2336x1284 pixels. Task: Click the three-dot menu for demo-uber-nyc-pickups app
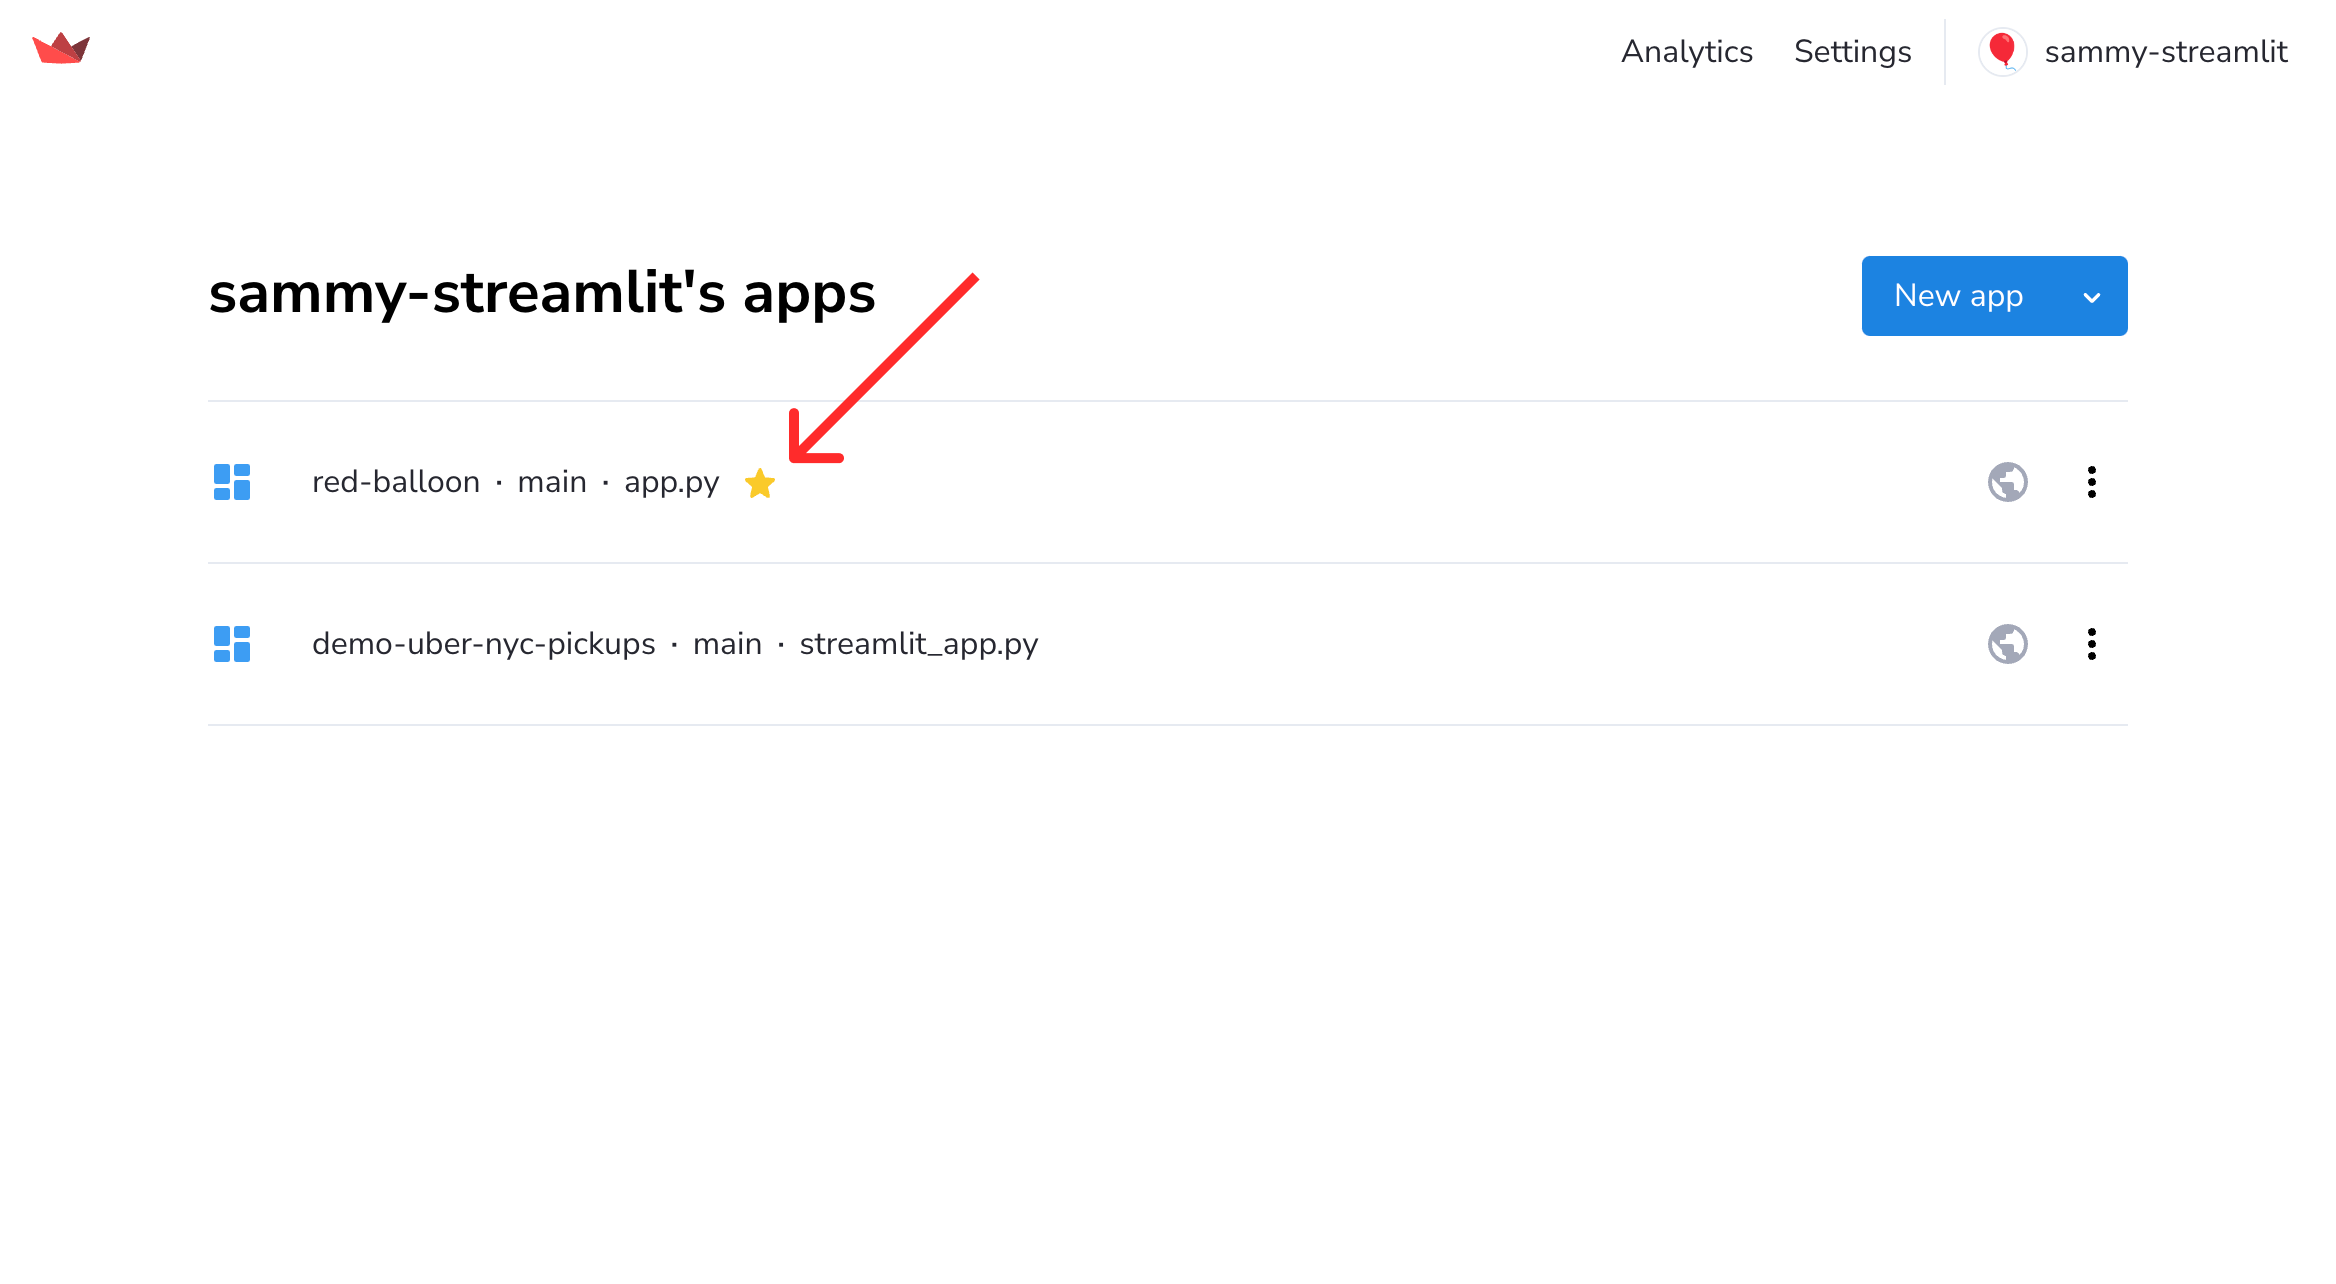coord(2089,644)
